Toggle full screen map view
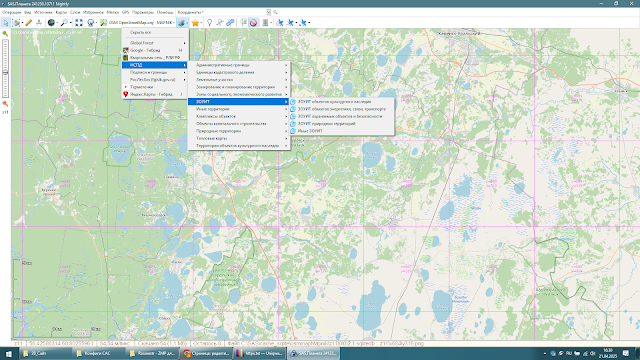 click(79, 23)
